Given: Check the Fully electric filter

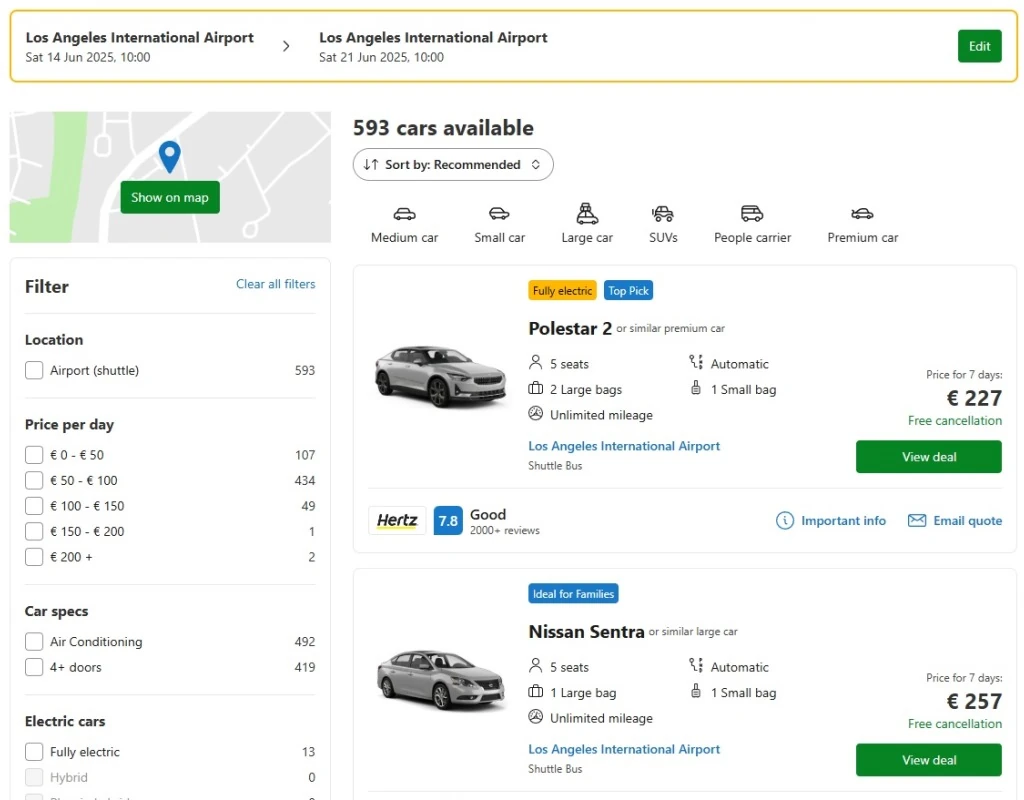Looking at the screenshot, I should [x=33, y=751].
